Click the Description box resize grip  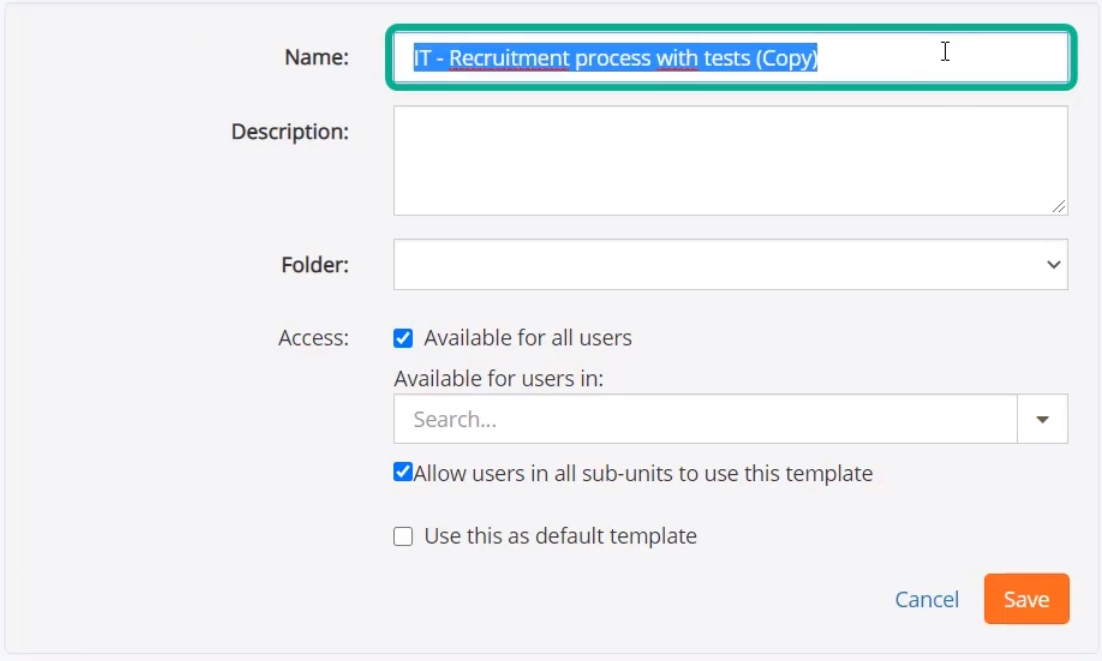(x=1058, y=207)
